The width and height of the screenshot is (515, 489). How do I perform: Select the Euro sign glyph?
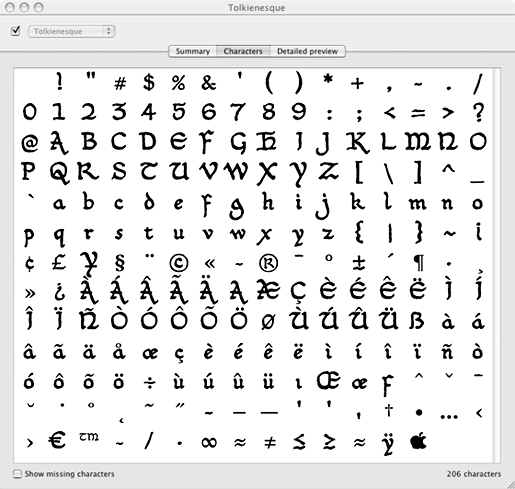point(57,440)
